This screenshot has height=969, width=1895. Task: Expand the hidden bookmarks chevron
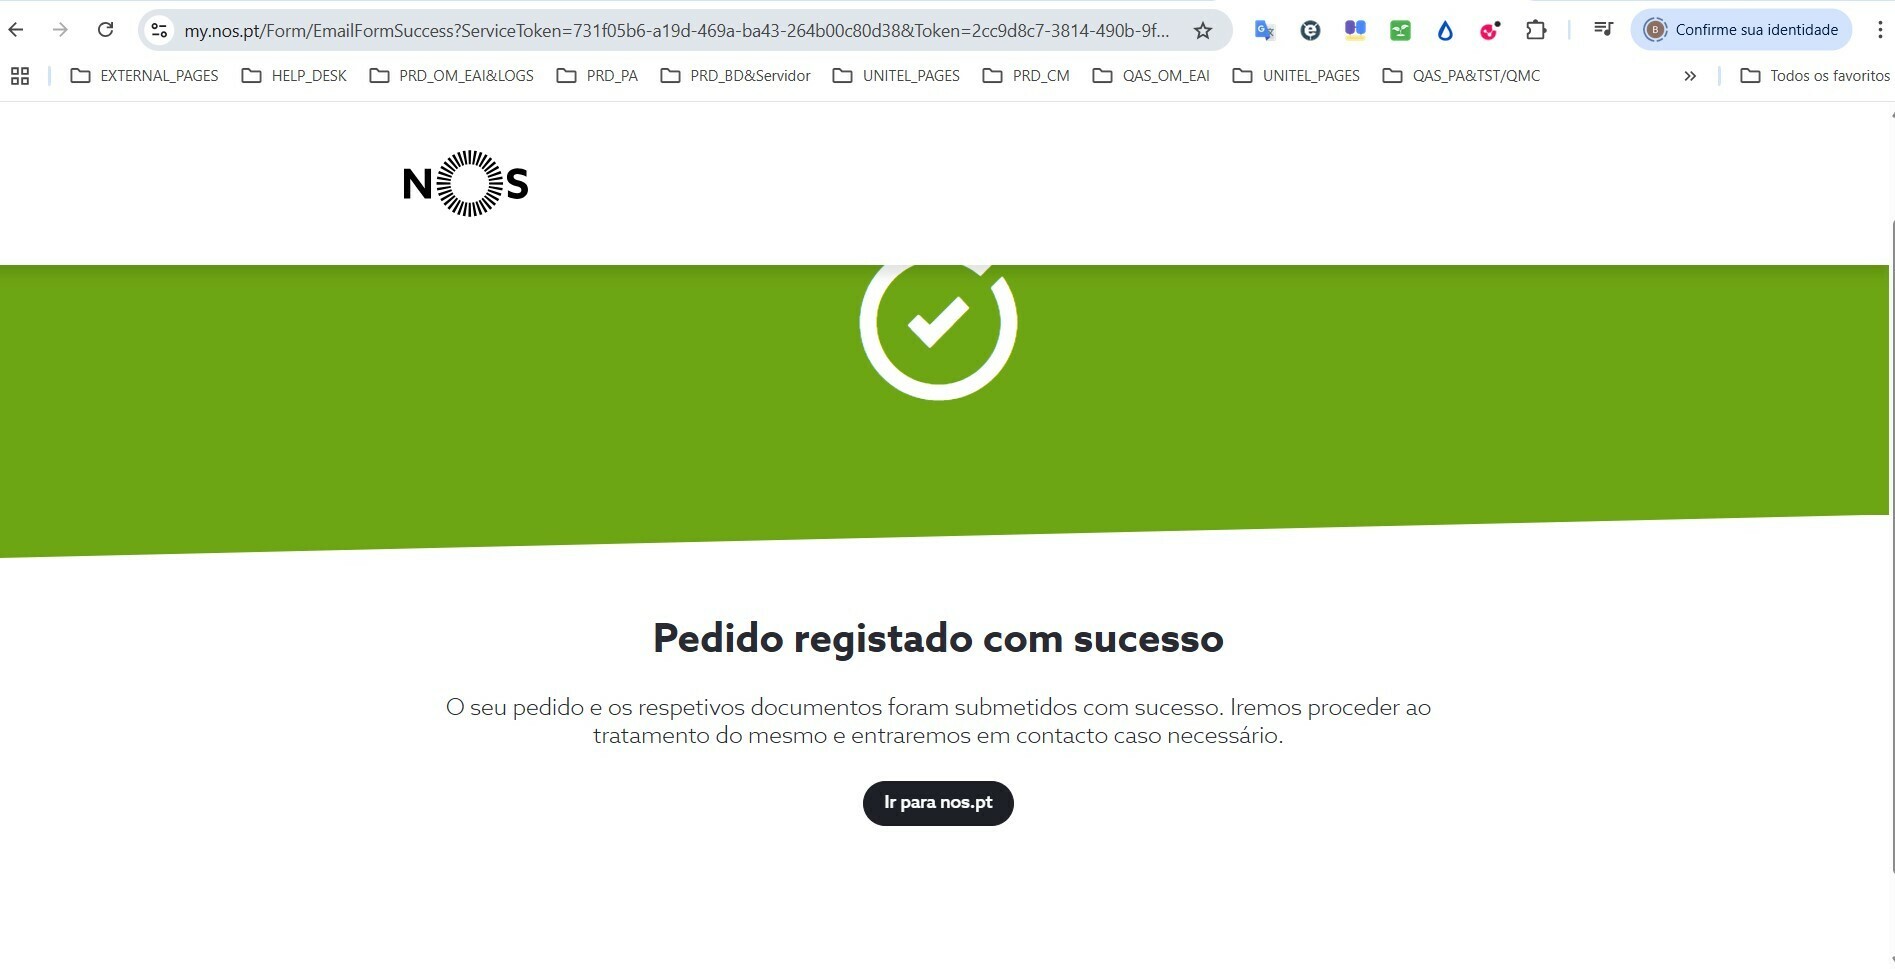(x=1690, y=76)
